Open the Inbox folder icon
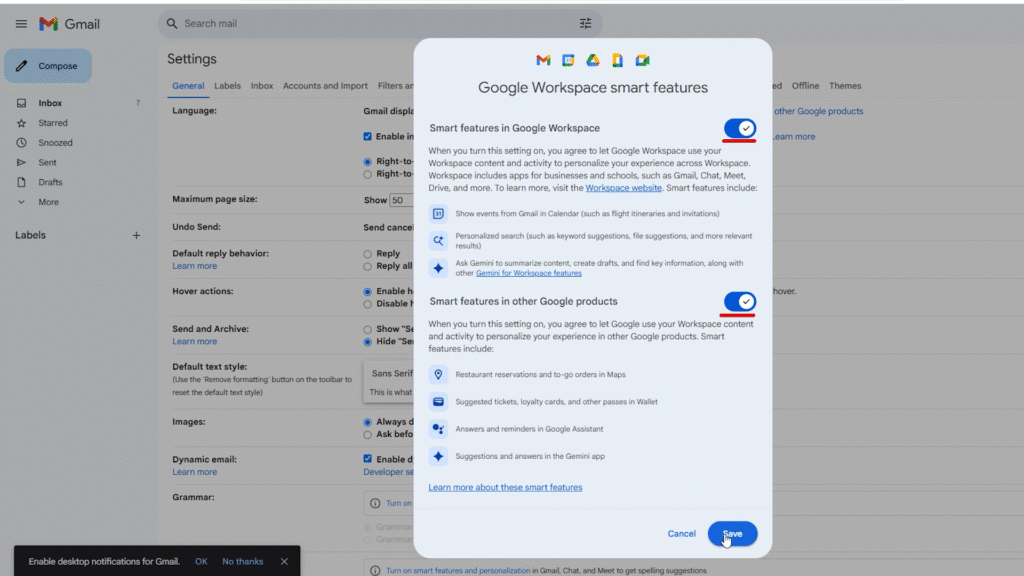Screen dimensions: 1024x576 (x=21, y=103)
